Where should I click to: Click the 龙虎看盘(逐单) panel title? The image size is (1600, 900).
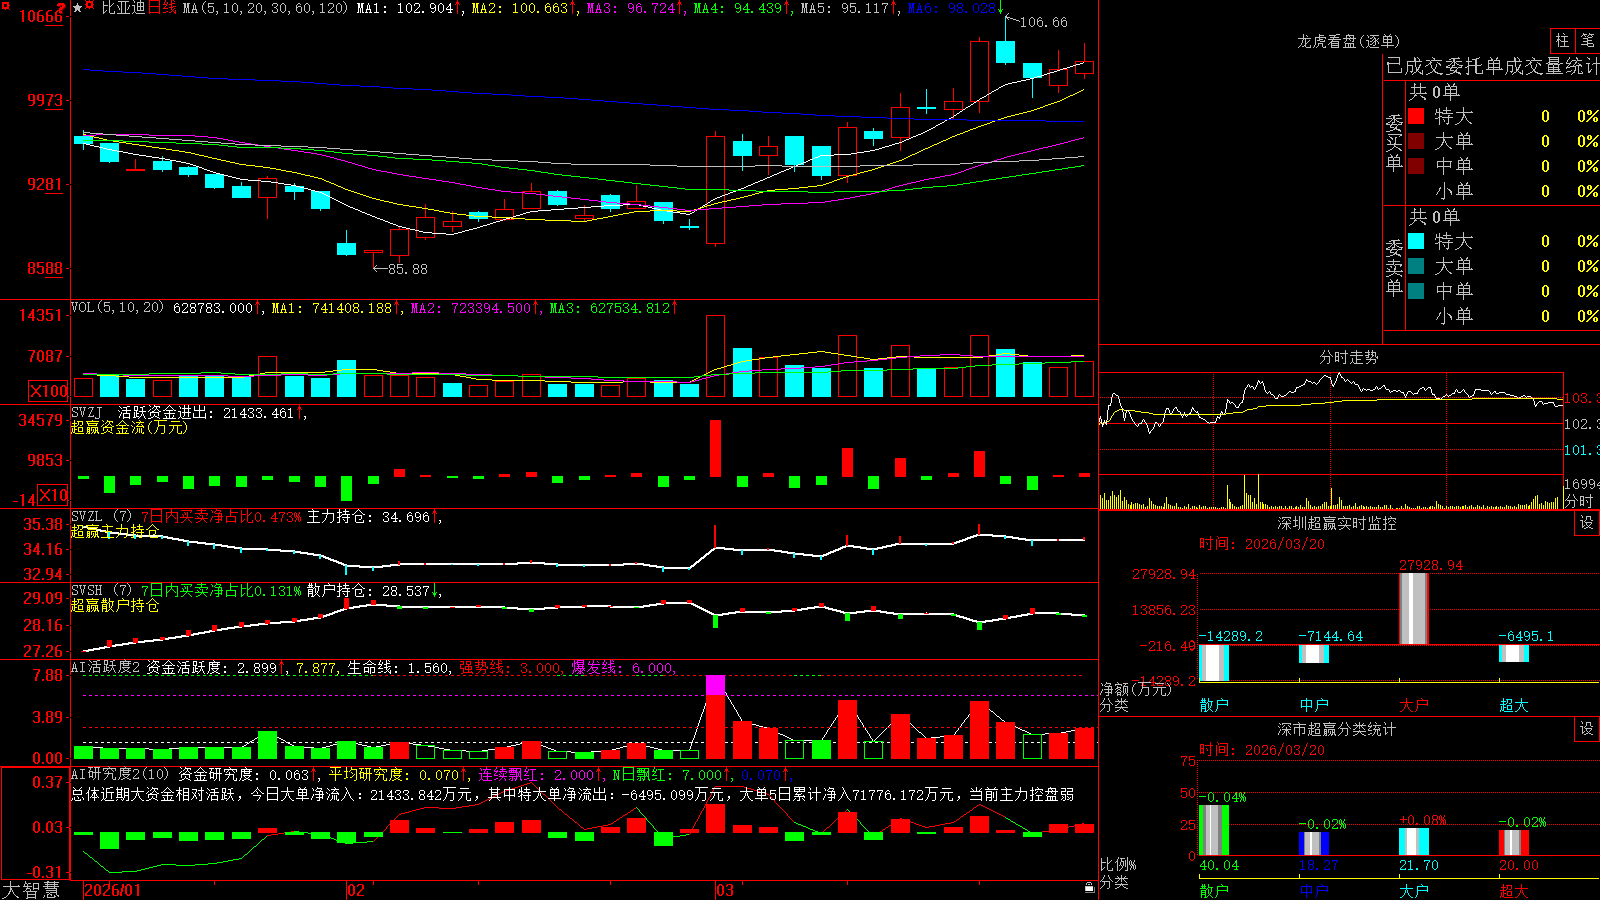tap(1348, 41)
